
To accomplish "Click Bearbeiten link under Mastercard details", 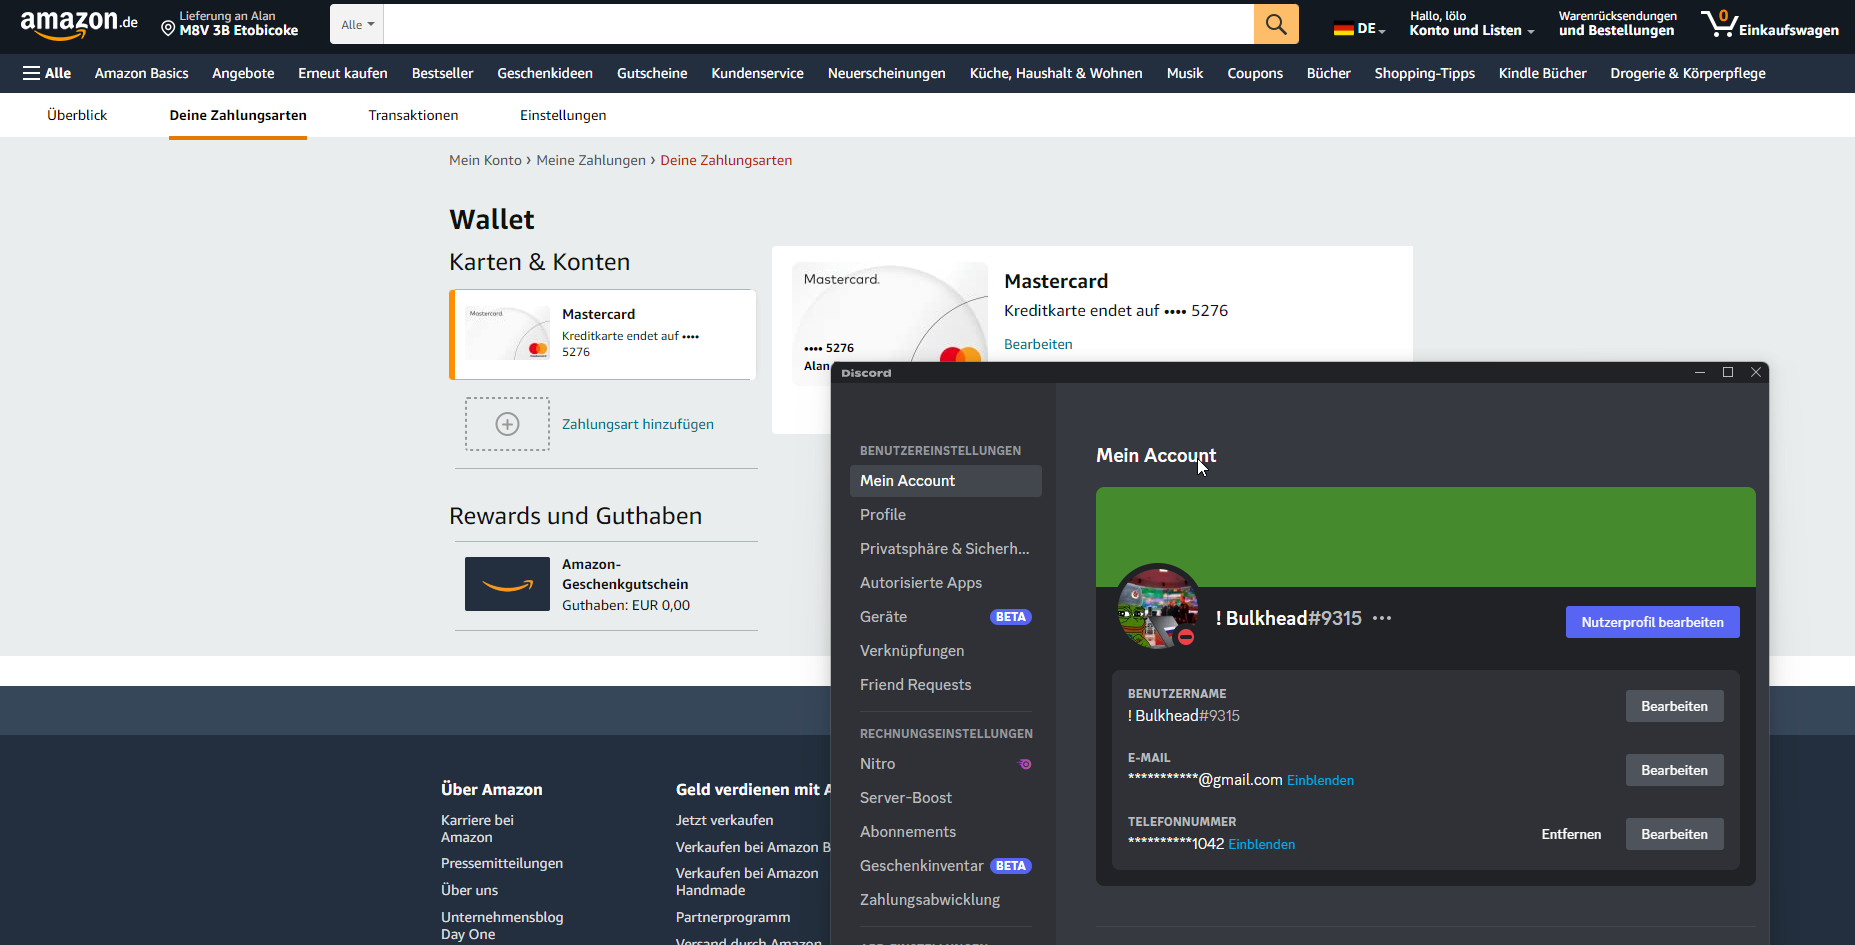I will 1038,344.
